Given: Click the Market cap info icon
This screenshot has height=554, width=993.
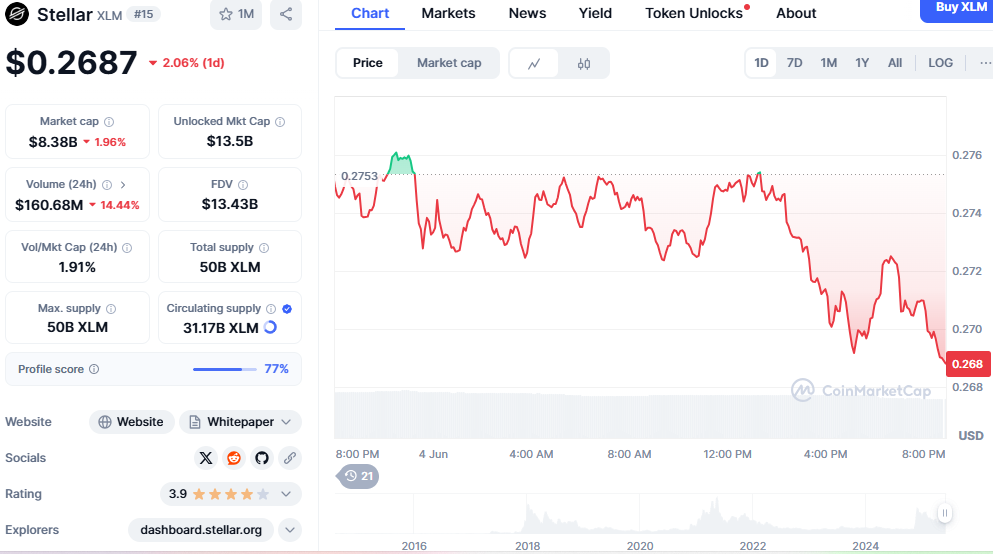Looking at the screenshot, I should [109, 122].
